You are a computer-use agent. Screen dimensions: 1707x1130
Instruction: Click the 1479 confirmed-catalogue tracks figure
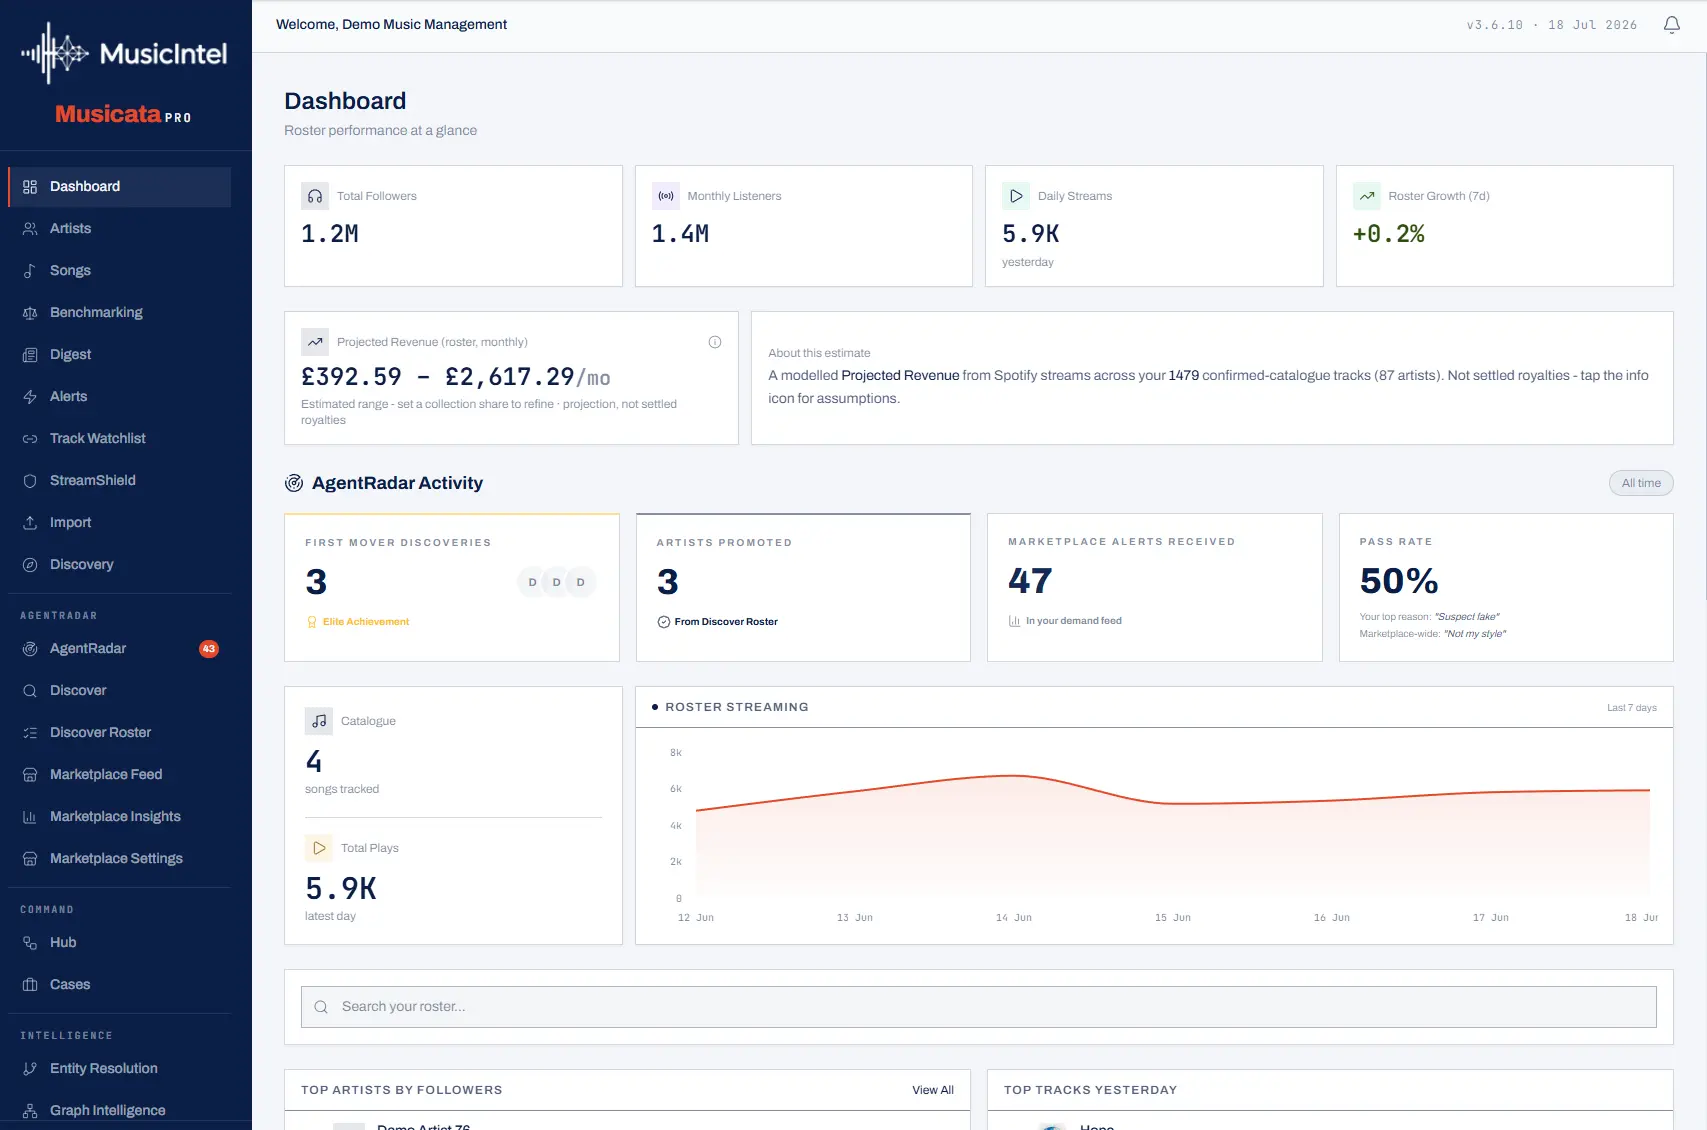(x=1184, y=376)
